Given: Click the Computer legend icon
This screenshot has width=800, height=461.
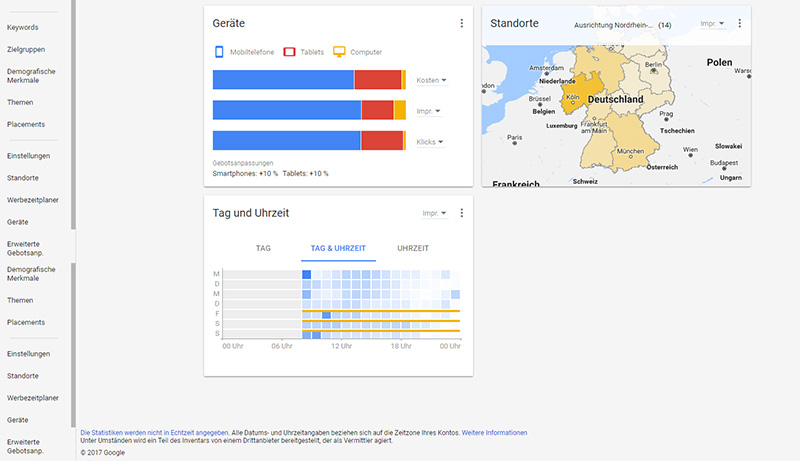Looking at the screenshot, I should point(339,52).
